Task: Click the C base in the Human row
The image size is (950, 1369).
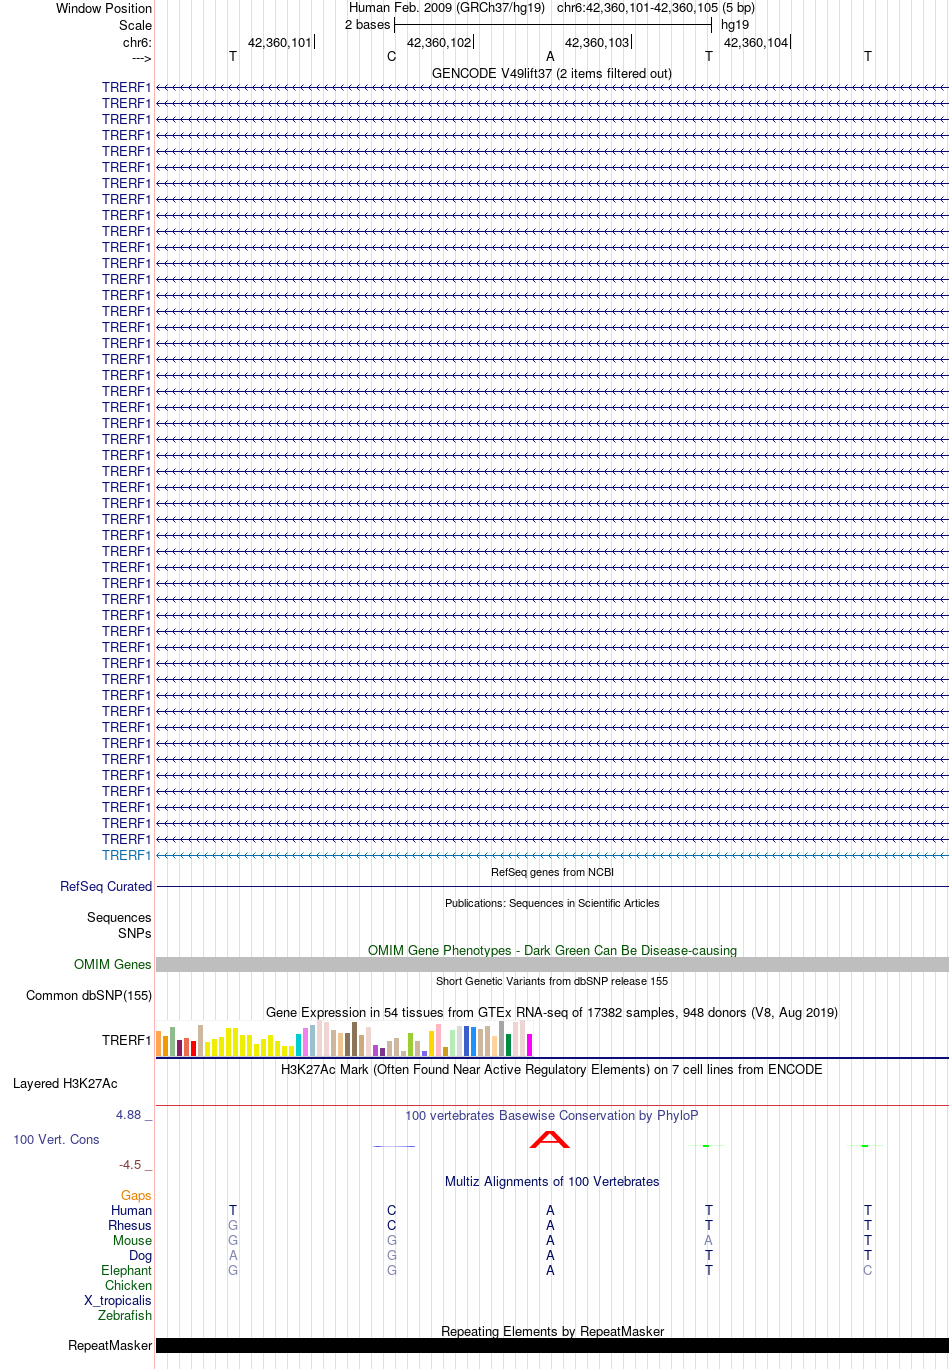Action: click(x=392, y=1210)
